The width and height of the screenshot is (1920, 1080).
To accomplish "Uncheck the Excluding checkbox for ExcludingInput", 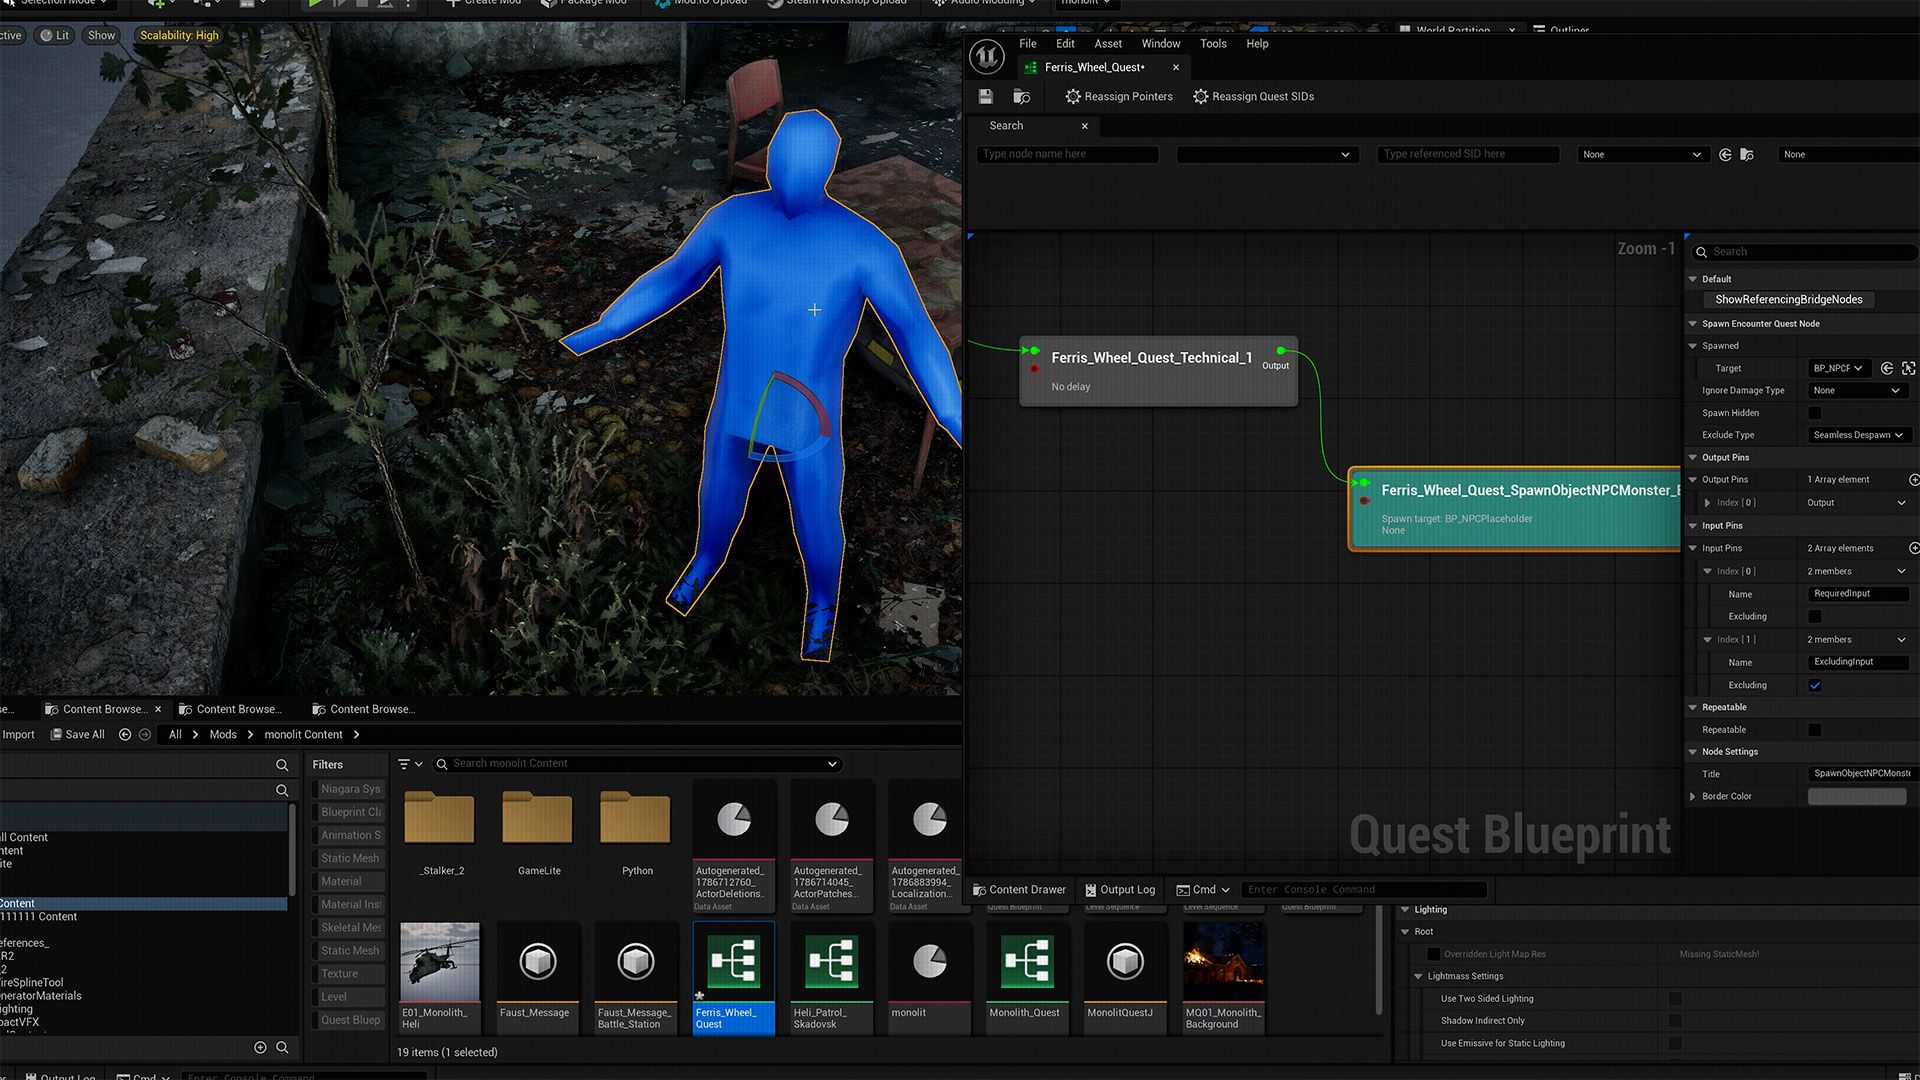I will click(x=1814, y=685).
